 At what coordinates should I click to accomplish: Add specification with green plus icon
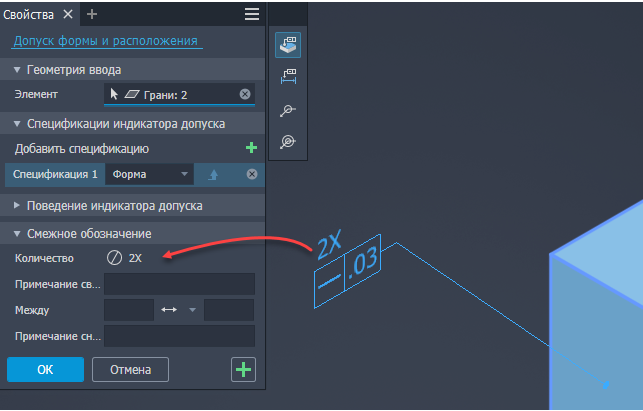click(251, 148)
